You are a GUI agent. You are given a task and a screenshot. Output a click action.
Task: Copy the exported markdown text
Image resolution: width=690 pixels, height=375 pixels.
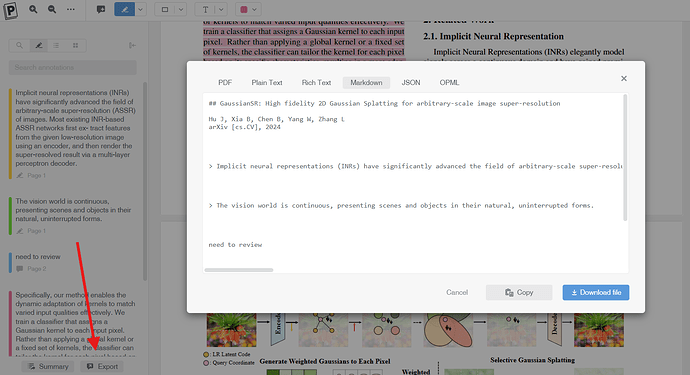519,292
